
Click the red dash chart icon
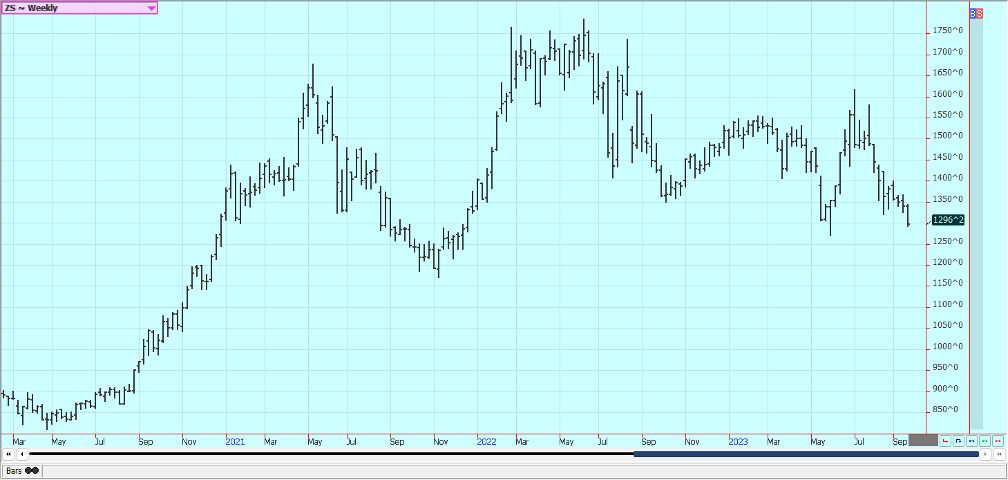pyautogui.click(x=997, y=440)
